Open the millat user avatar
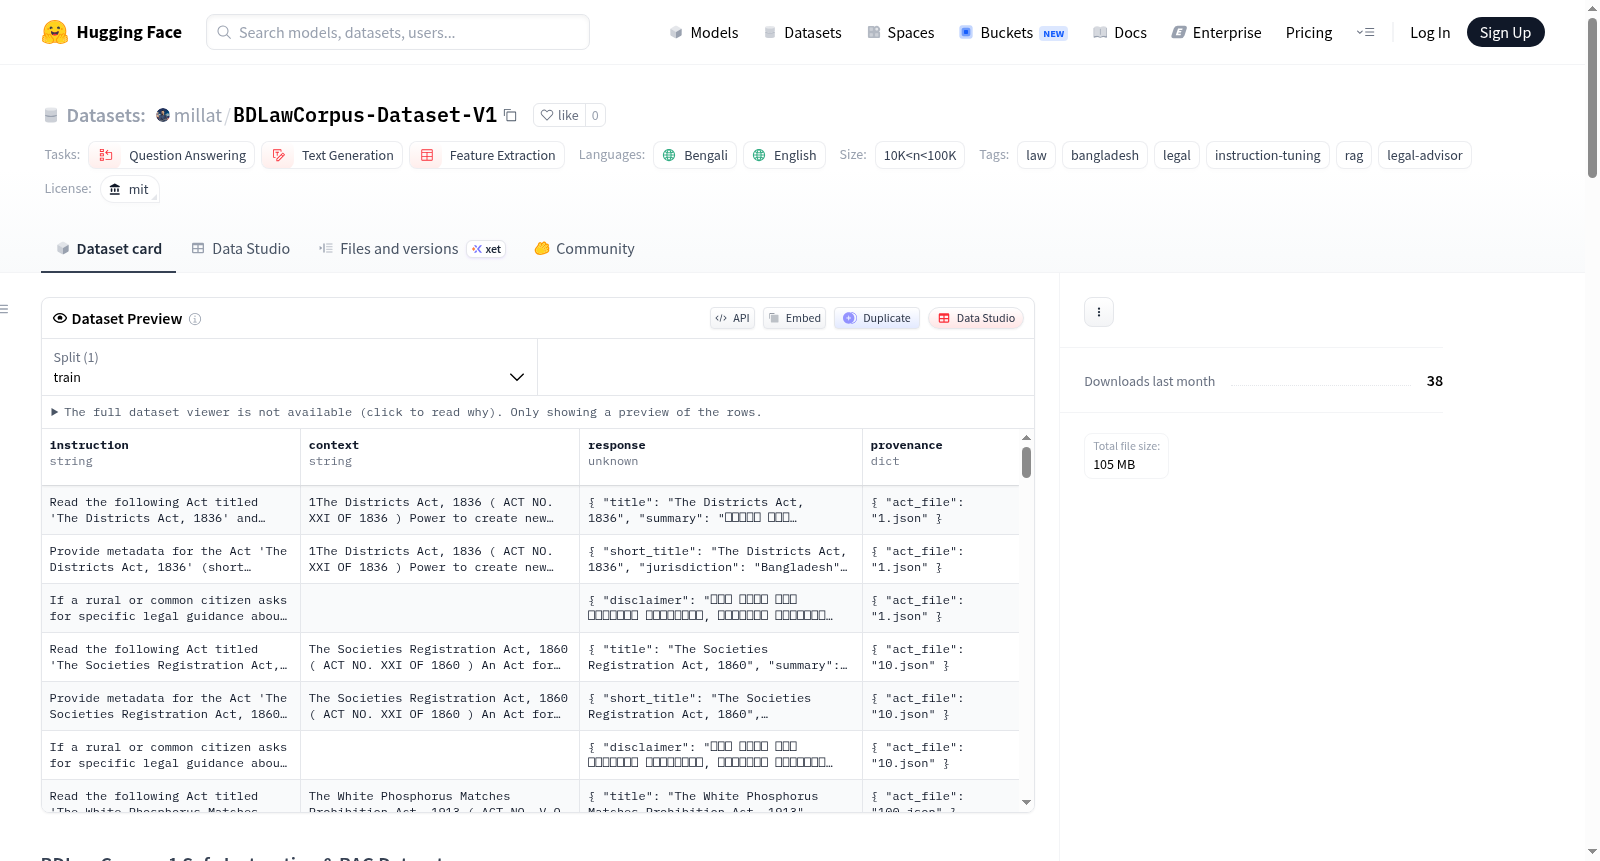This screenshot has height=861, width=1600. [163, 115]
